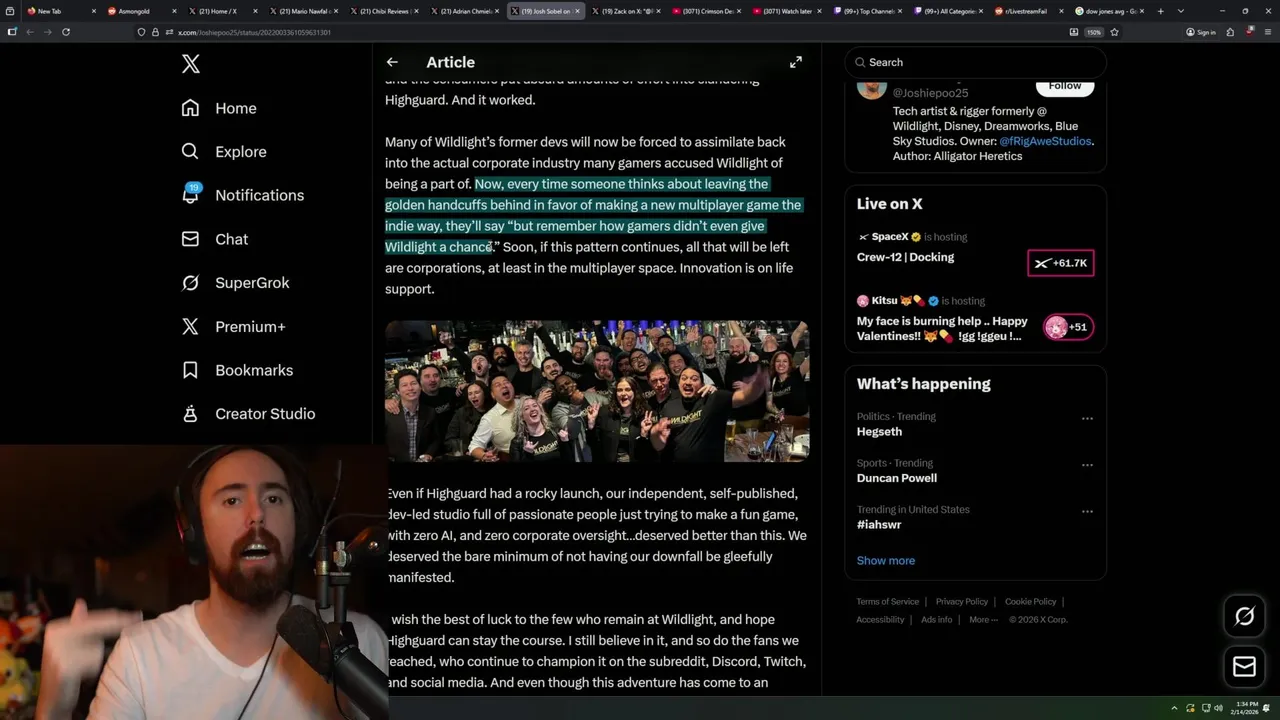1280x720 pixels.
Task: Open the Home icon in the sidebar
Action: (x=190, y=108)
